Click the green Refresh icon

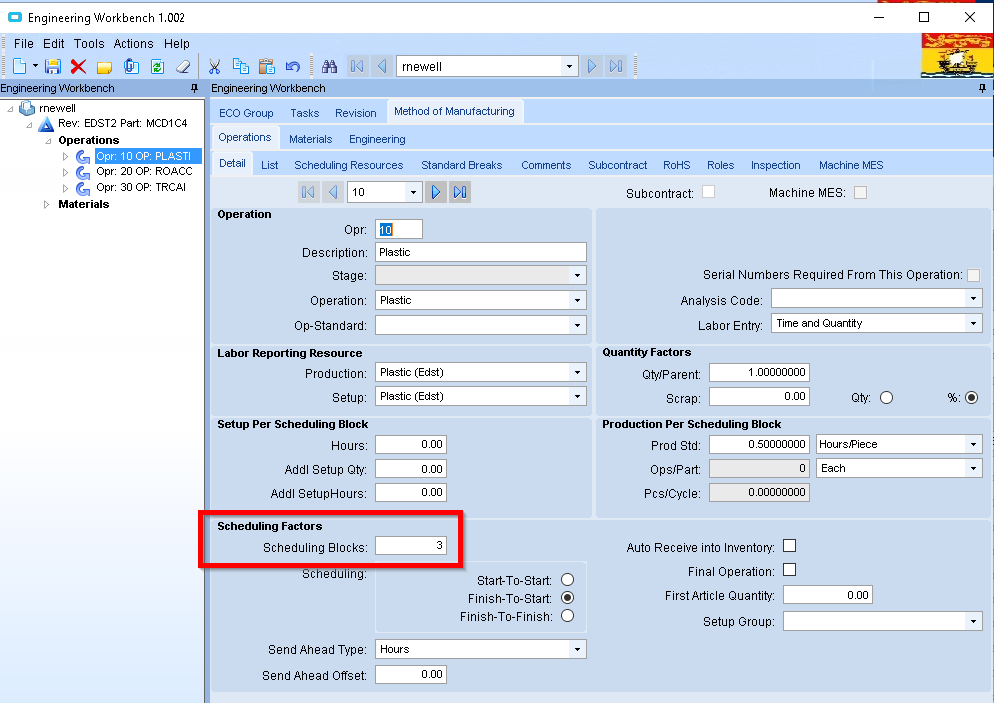click(x=157, y=66)
